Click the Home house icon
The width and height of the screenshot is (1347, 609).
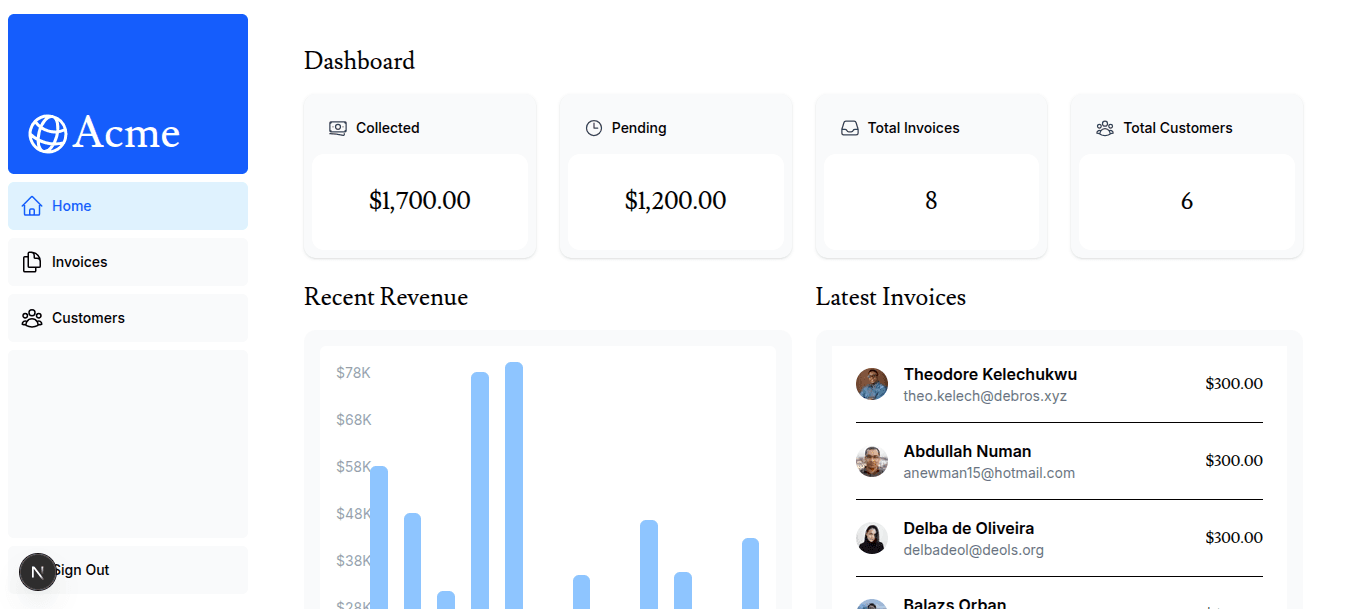pyautogui.click(x=32, y=206)
